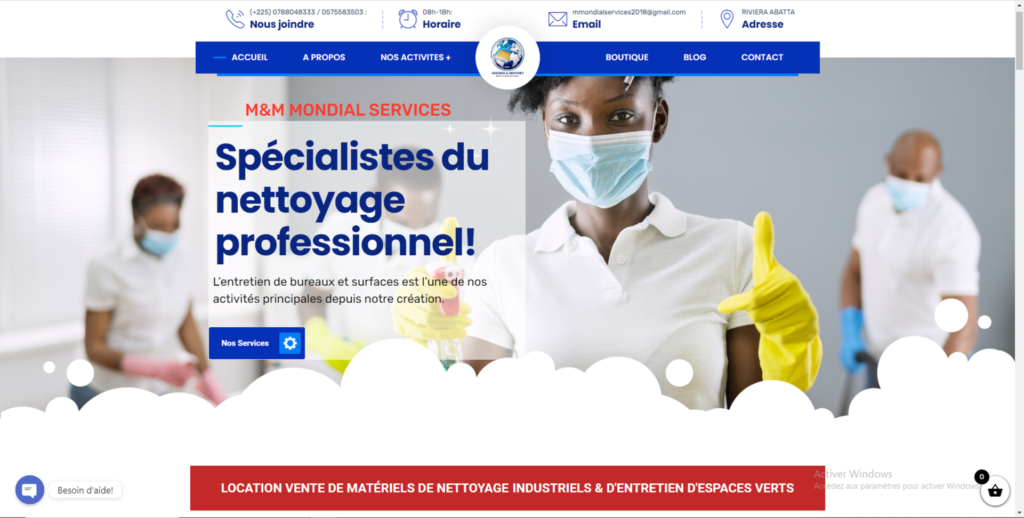The image size is (1024, 518).
Task: Go to the ACCUEIL menu item
Action: (x=249, y=57)
